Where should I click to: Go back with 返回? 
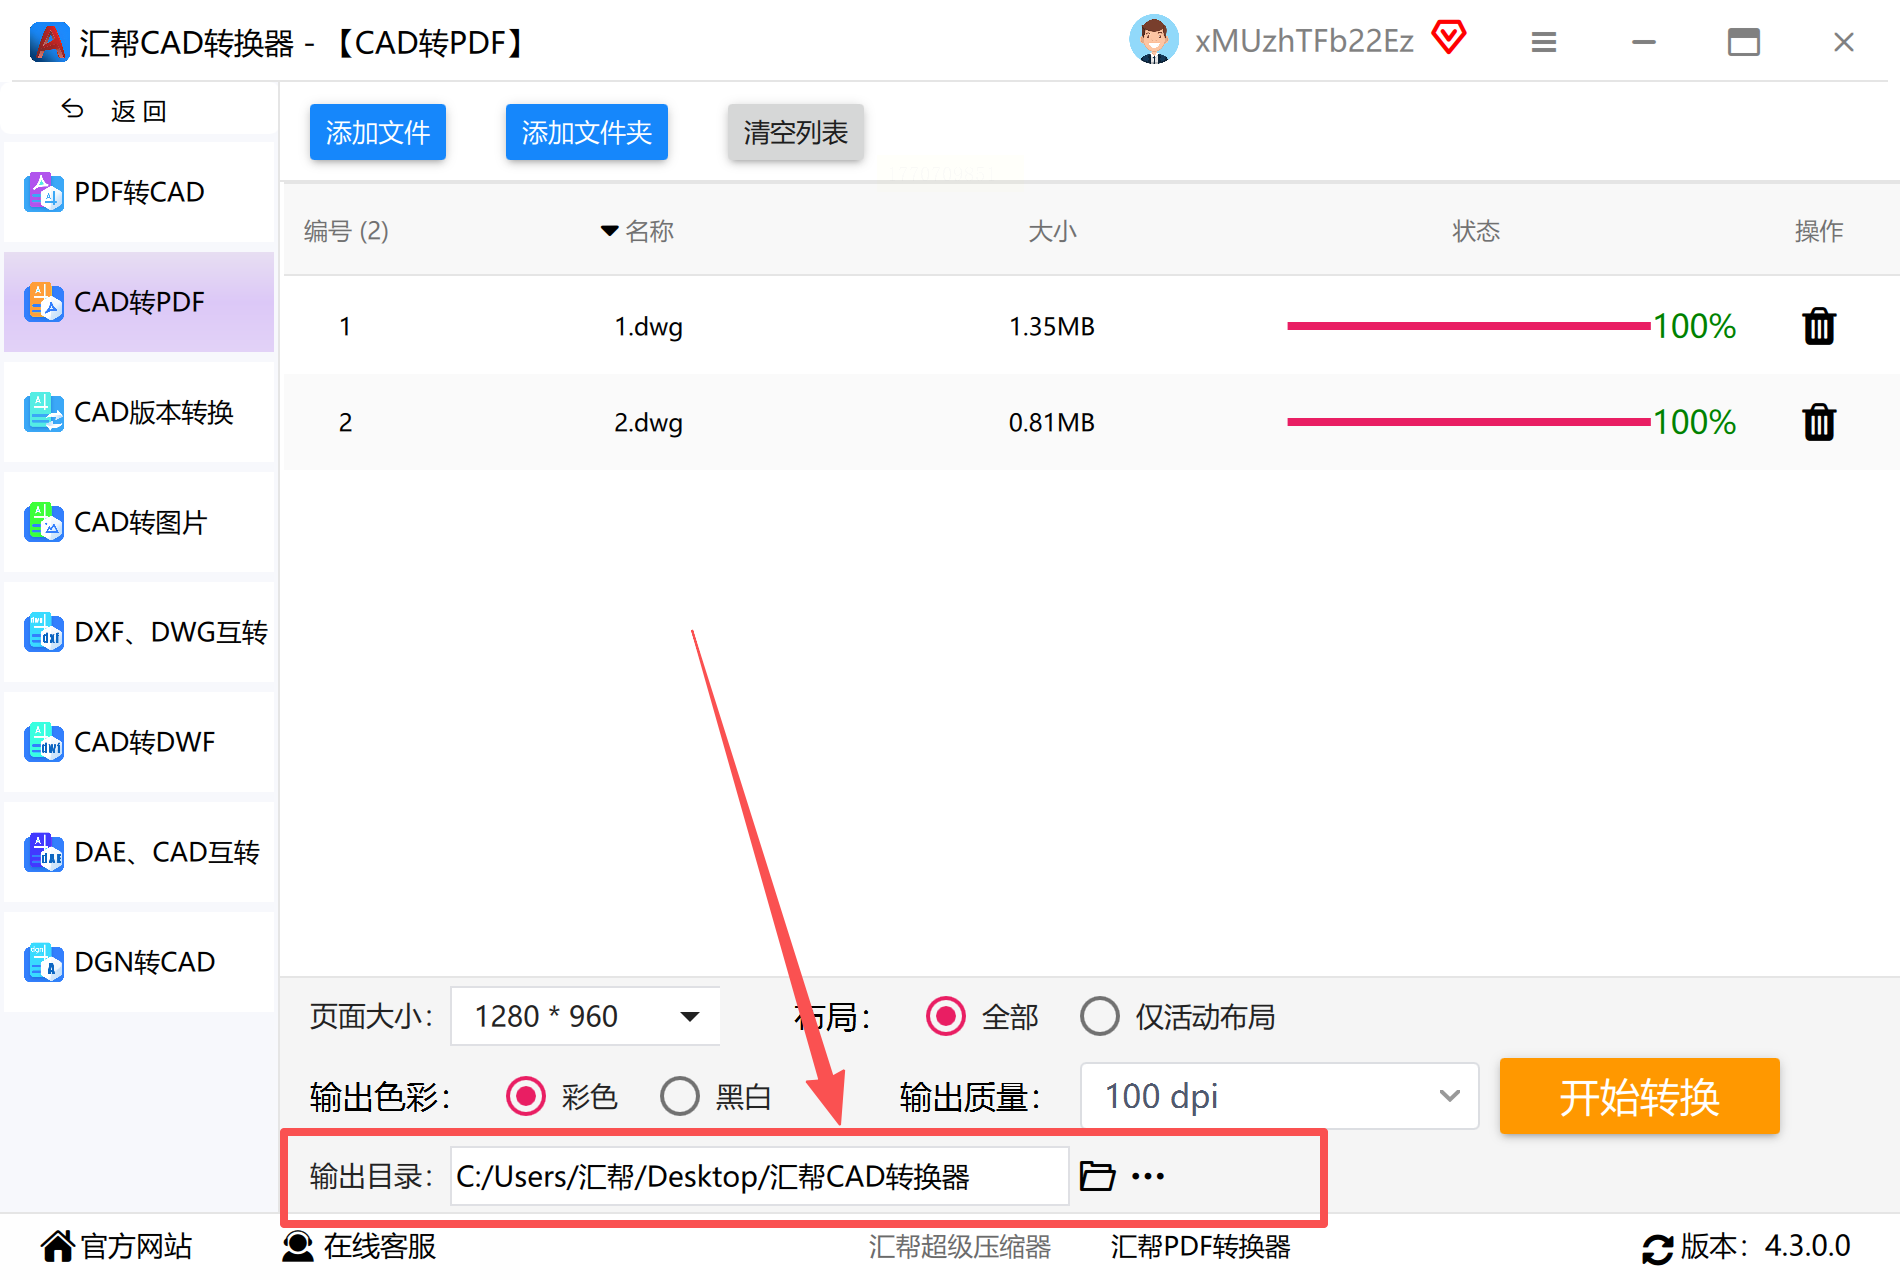pos(139,110)
